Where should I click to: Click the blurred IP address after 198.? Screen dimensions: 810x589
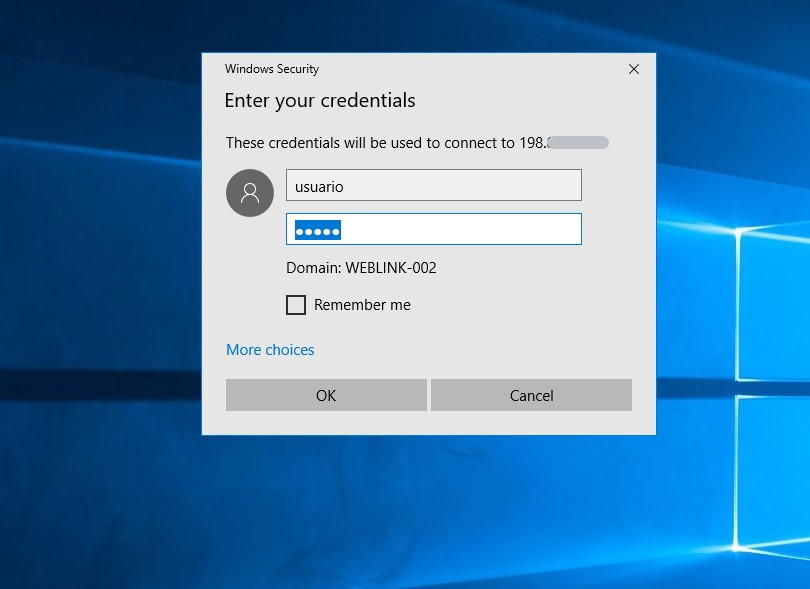click(x=579, y=143)
